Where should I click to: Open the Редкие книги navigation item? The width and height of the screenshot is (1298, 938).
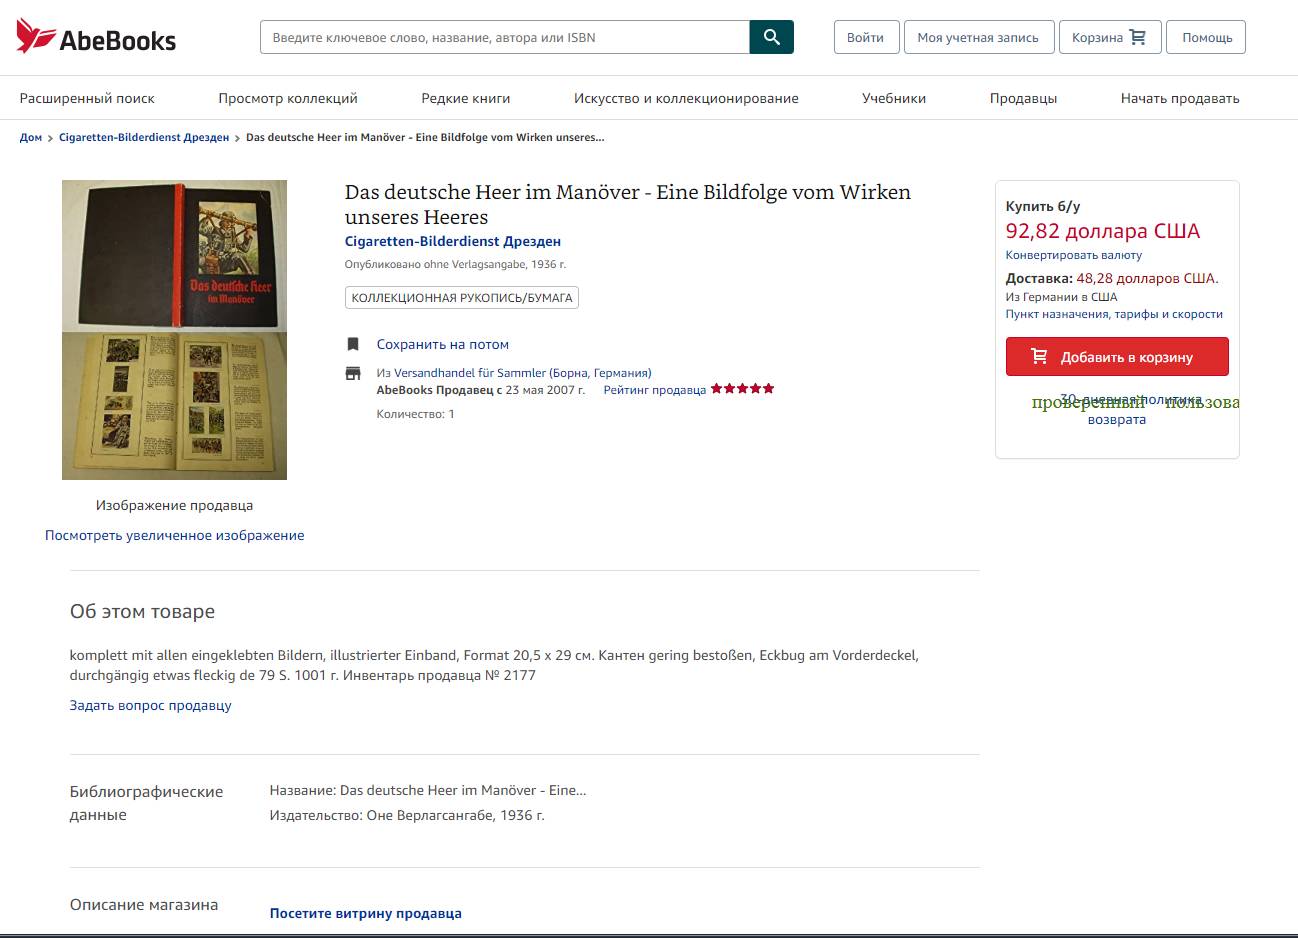pyautogui.click(x=466, y=98)
